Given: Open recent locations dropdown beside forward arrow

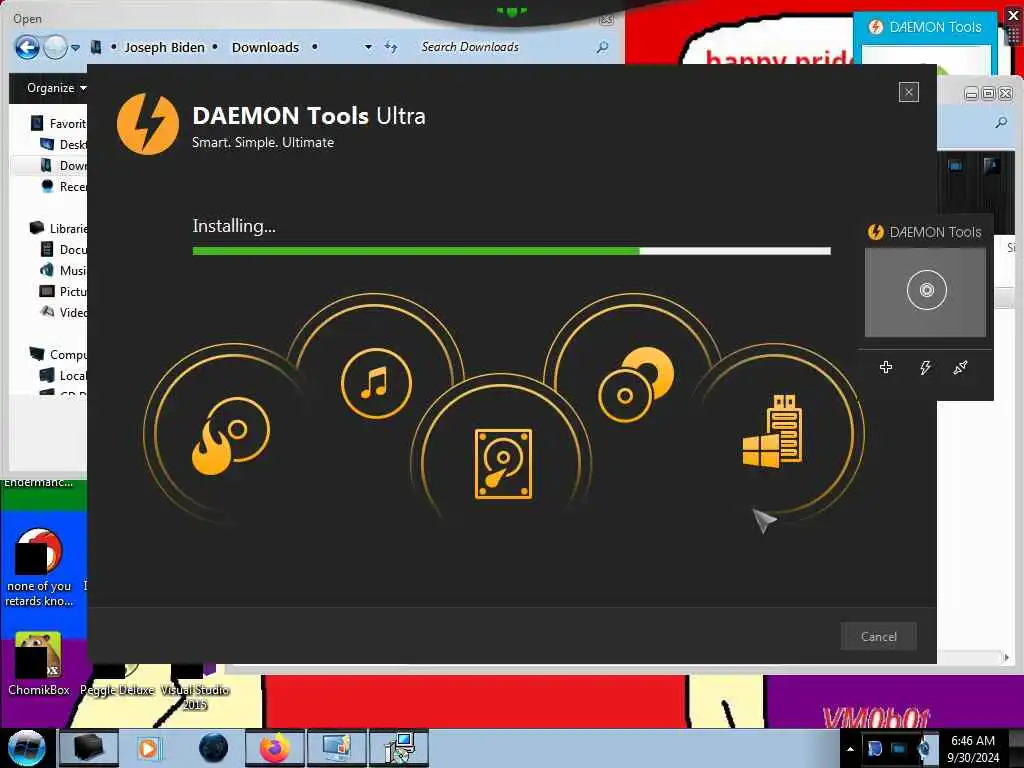Looking at the screenshot, I should 75,48.
